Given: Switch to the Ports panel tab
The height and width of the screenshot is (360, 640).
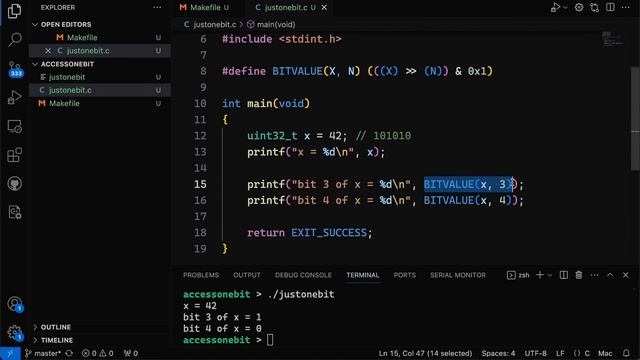Looking at the screenshot, I should pos(404,275).
